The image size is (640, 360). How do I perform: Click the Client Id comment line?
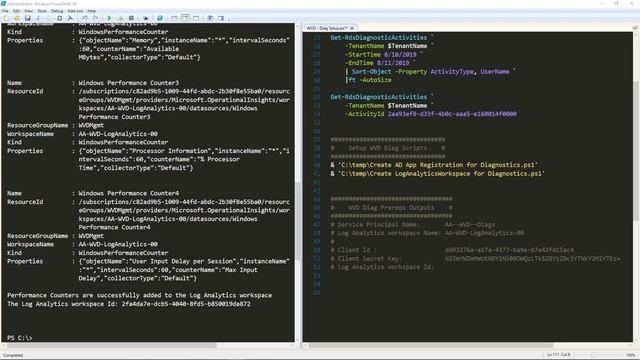point(452,250)
